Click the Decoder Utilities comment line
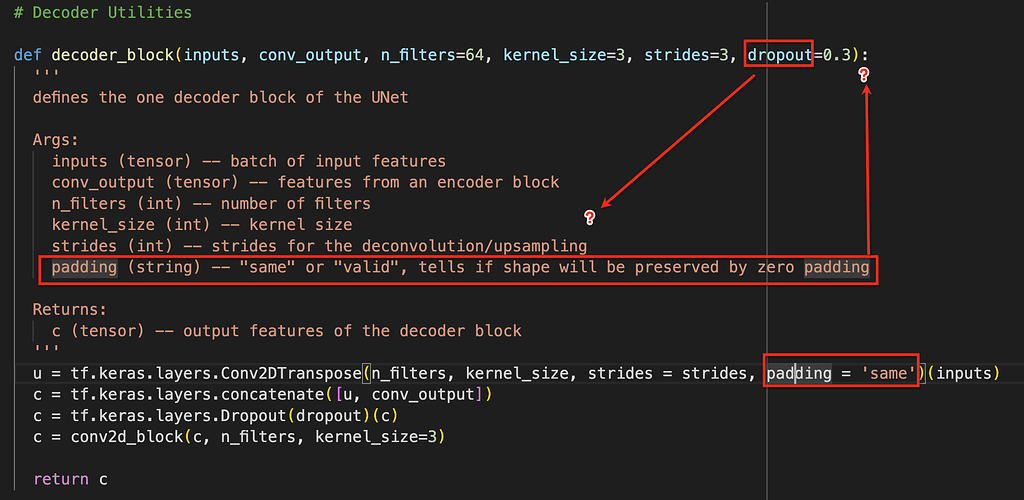Screen dimensions: 1024x500 tap(103, 13)
